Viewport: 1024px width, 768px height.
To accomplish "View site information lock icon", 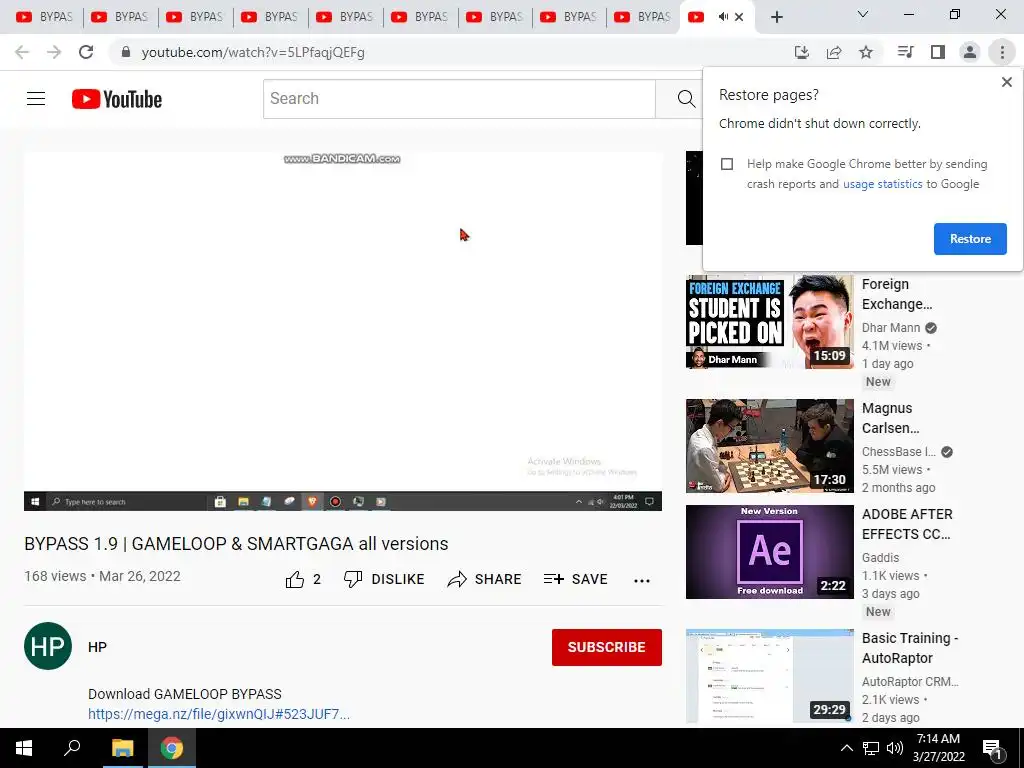I will tap(126, 52).
